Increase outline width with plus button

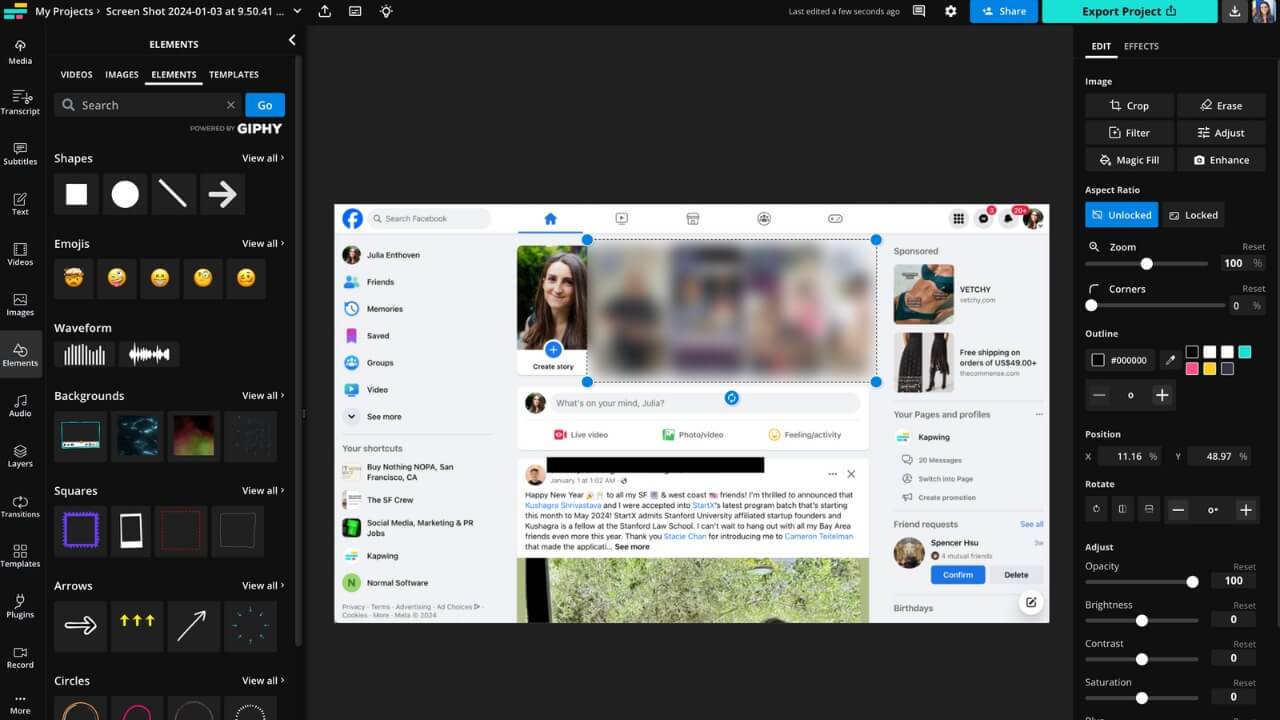pos(1162,396)
